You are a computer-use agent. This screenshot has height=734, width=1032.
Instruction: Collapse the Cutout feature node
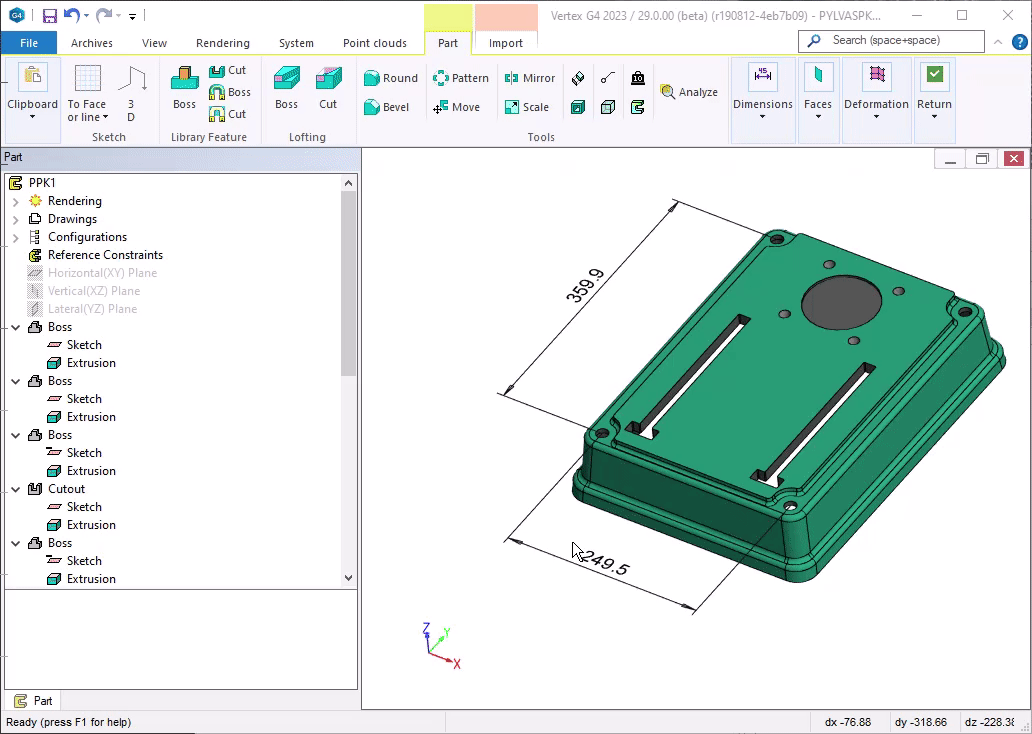[15, 489]
